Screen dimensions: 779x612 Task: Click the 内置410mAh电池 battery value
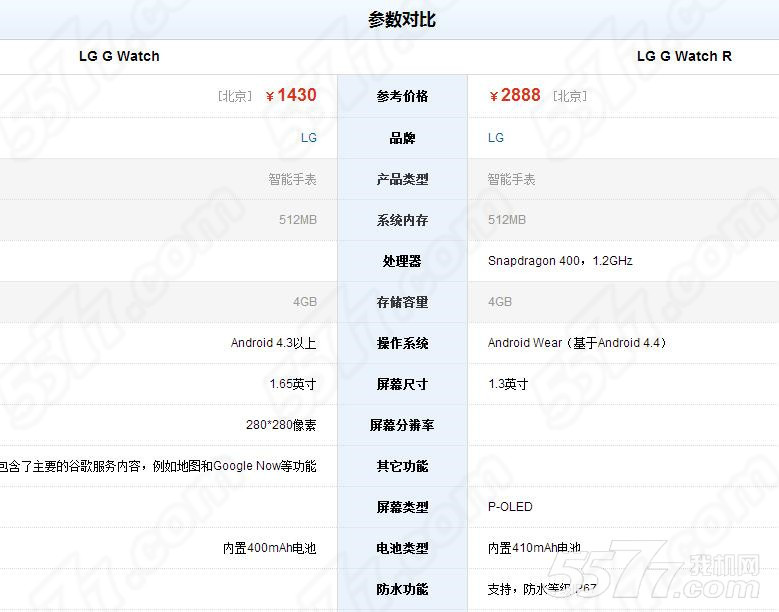[x=534, y=548]
